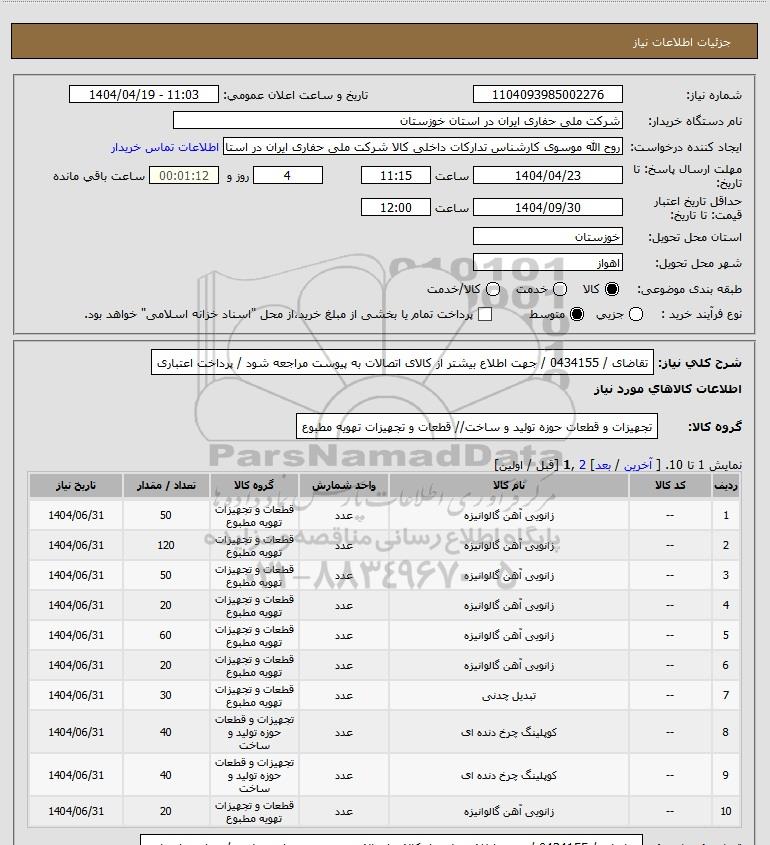The image size is (770, 845).
Task: Click اطلاعات کالاهای مورد نیاز section heading
Action: [668, 389]
